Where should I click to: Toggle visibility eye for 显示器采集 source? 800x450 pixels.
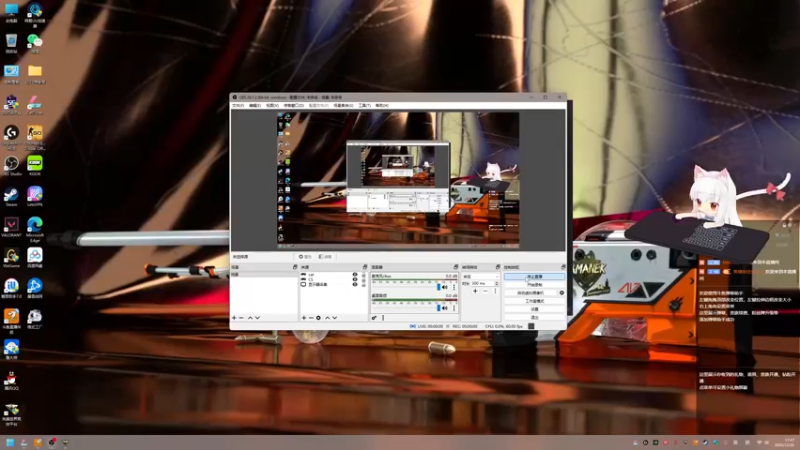355,285
